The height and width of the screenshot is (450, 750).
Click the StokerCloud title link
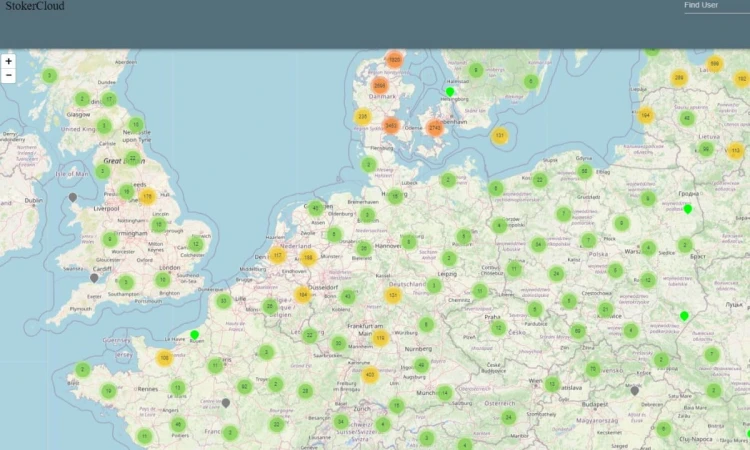[35, 6]
